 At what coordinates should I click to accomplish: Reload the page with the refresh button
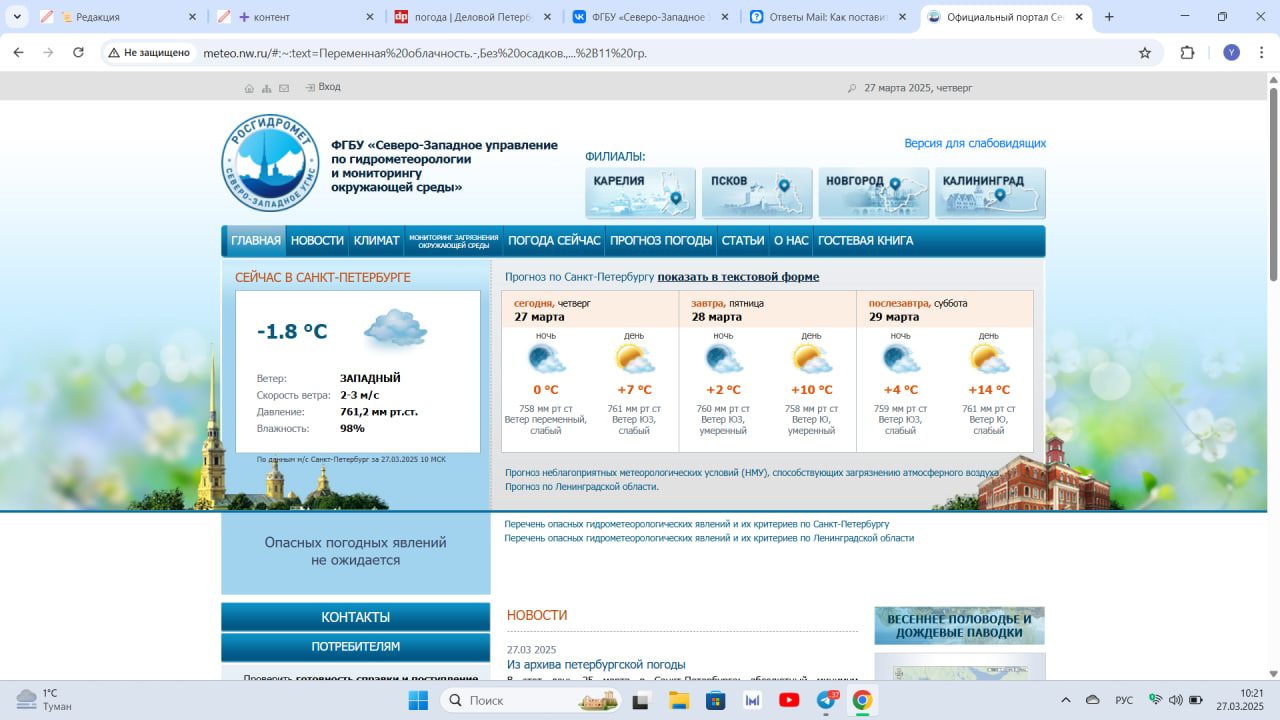point(78,53)
